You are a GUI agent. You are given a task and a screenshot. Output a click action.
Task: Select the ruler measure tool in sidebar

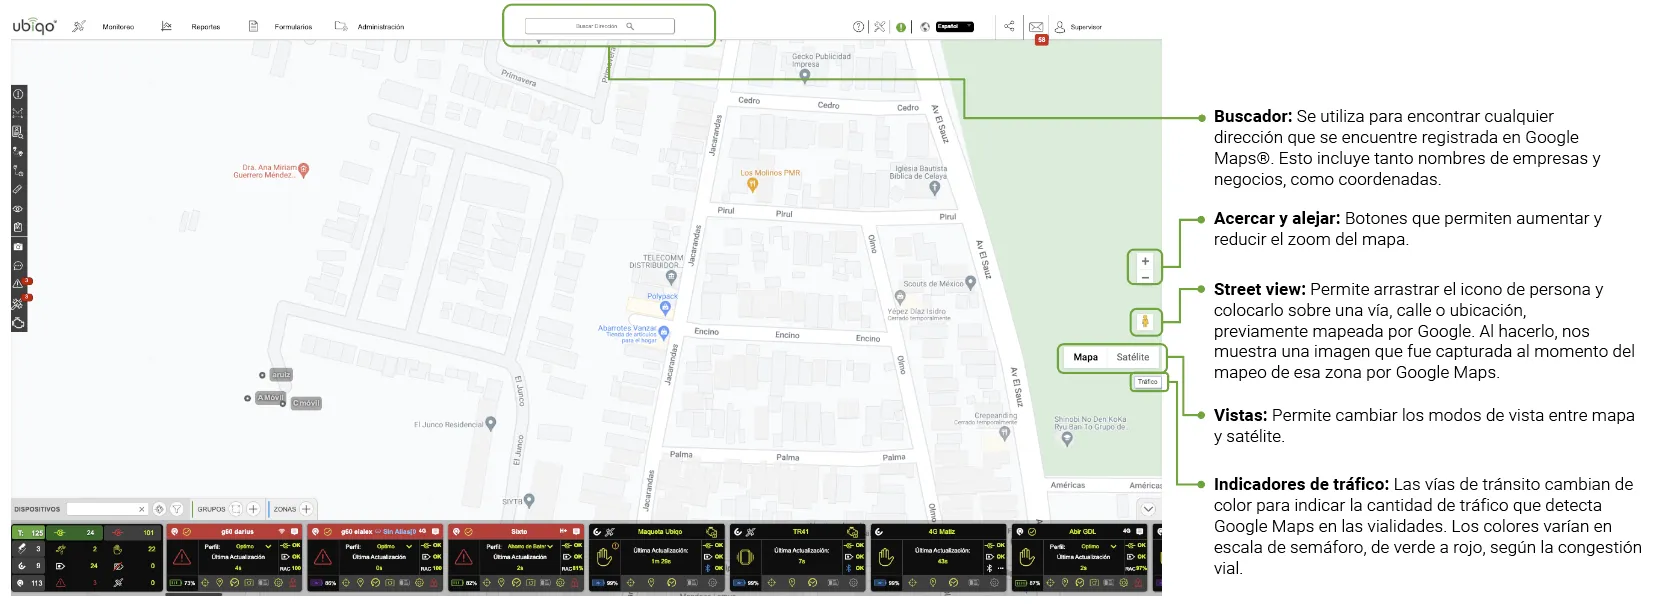click(x=18, y=189)
